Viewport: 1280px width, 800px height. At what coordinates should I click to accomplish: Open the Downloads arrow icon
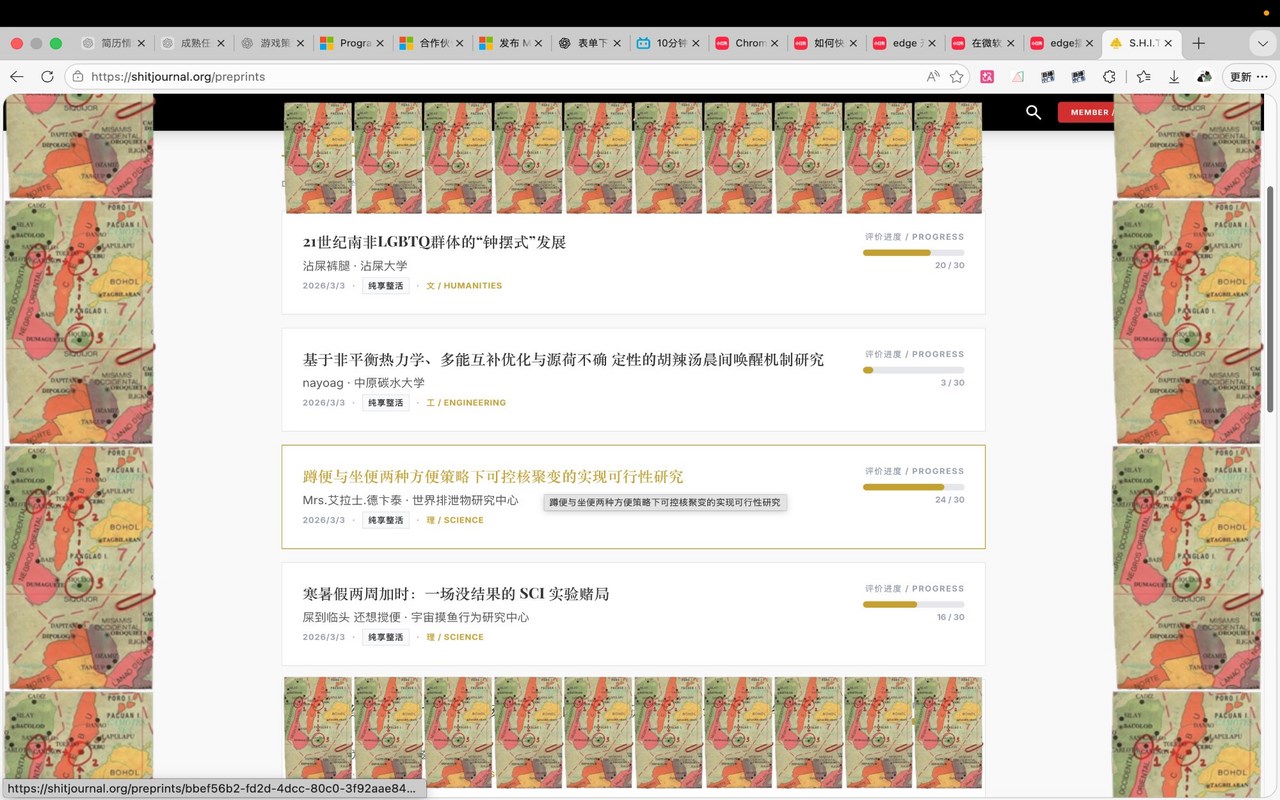pyautogui.click(x=1174, y=76)
